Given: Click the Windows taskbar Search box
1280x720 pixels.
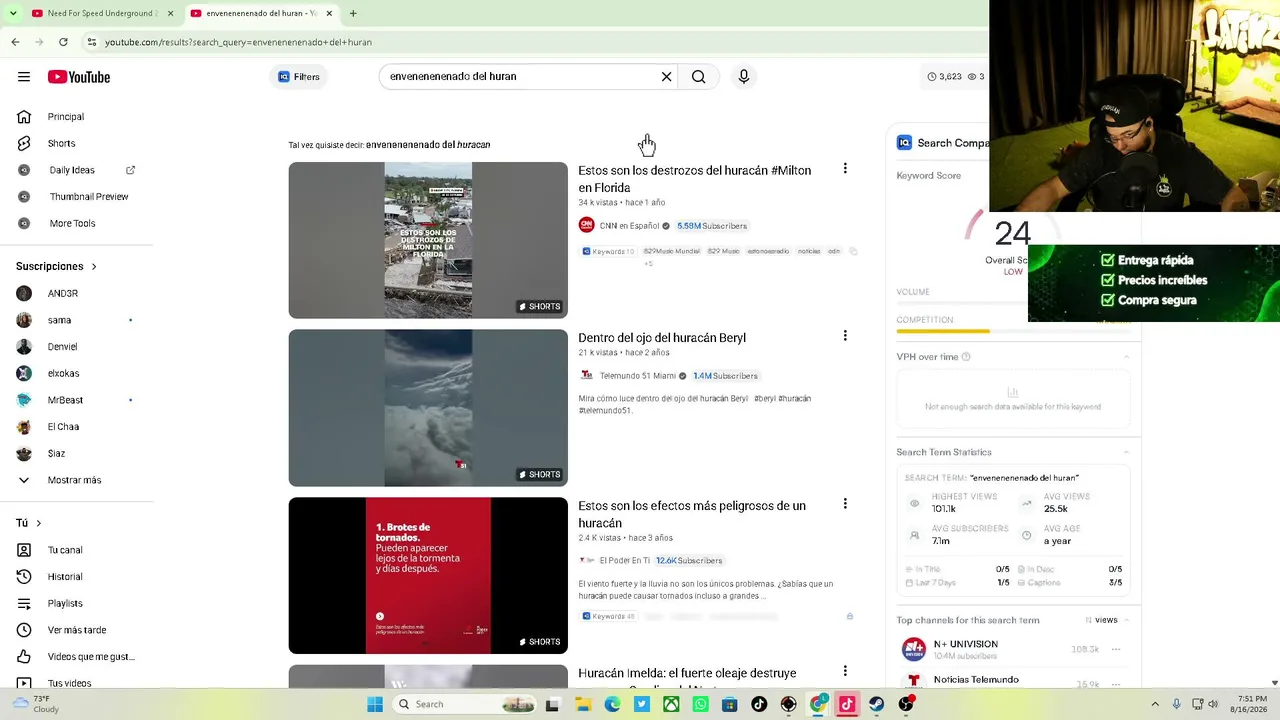Looking at the screenshot, I should 465,704.
